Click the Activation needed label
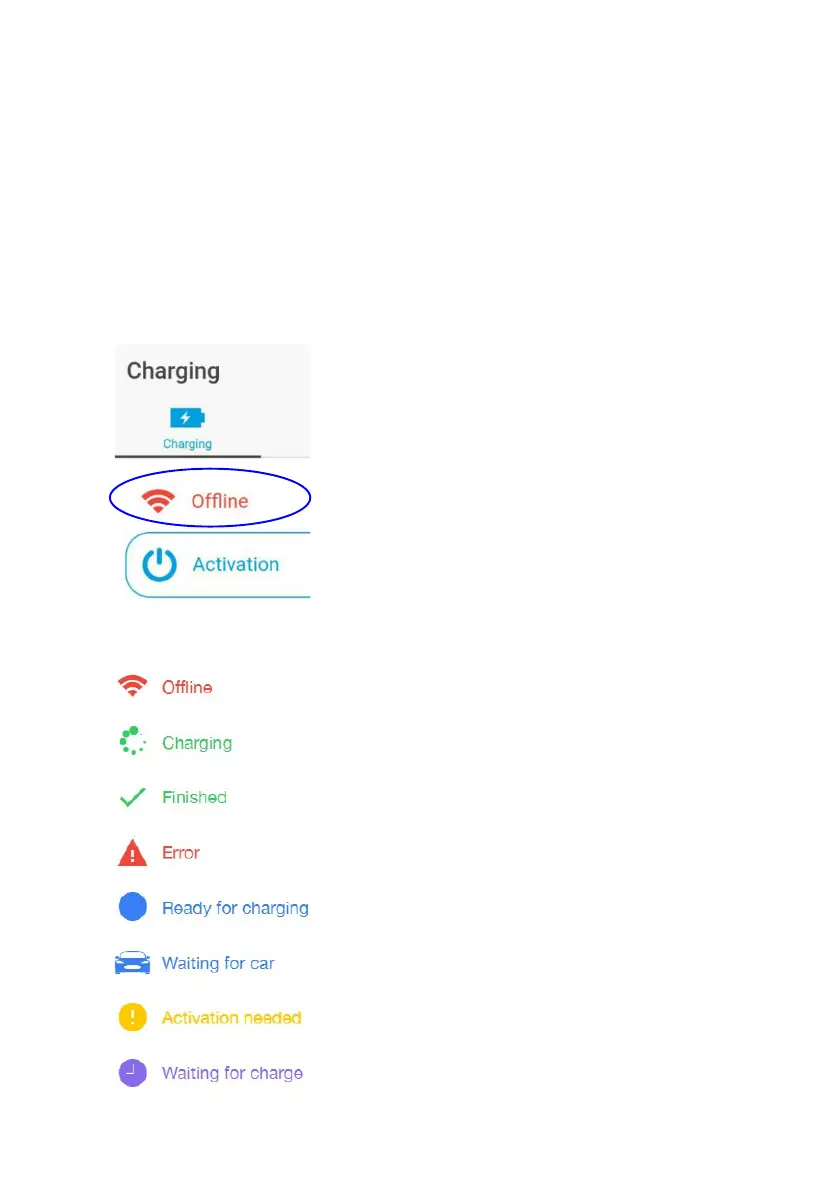The width and height of the screenshot is (839, 1191). (232, 1018)
